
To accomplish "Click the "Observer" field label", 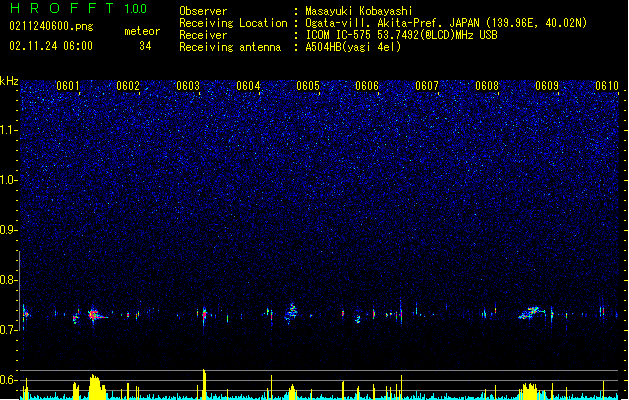I will (x=203, y=11).
